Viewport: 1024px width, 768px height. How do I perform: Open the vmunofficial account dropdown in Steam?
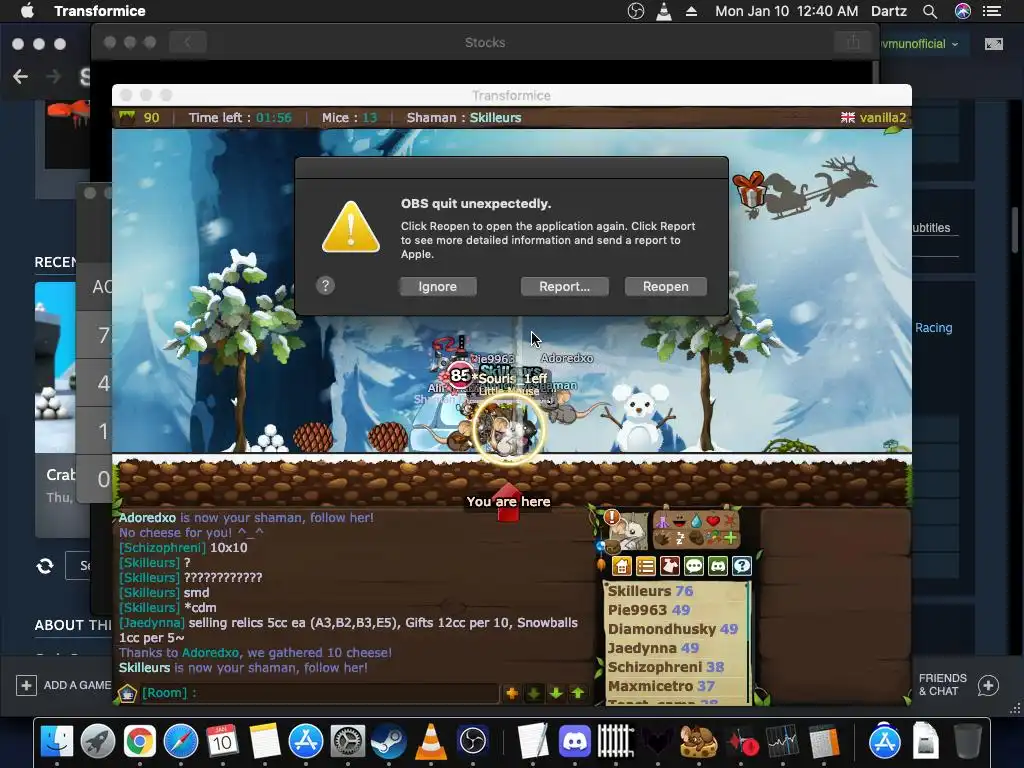[920, 44]
